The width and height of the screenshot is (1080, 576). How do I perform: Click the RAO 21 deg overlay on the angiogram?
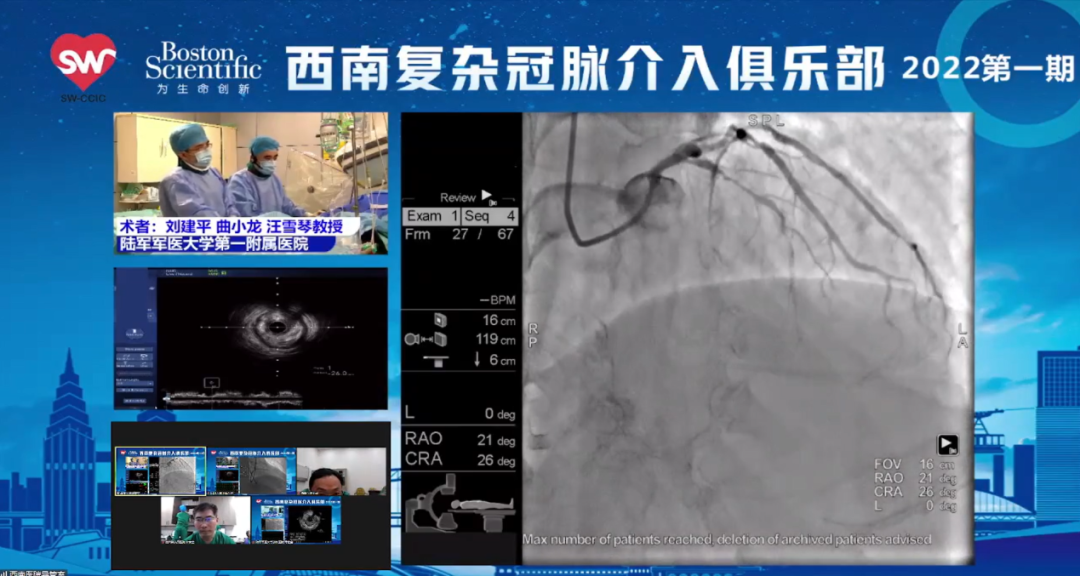pyautogui.click(x=915, y=478)
